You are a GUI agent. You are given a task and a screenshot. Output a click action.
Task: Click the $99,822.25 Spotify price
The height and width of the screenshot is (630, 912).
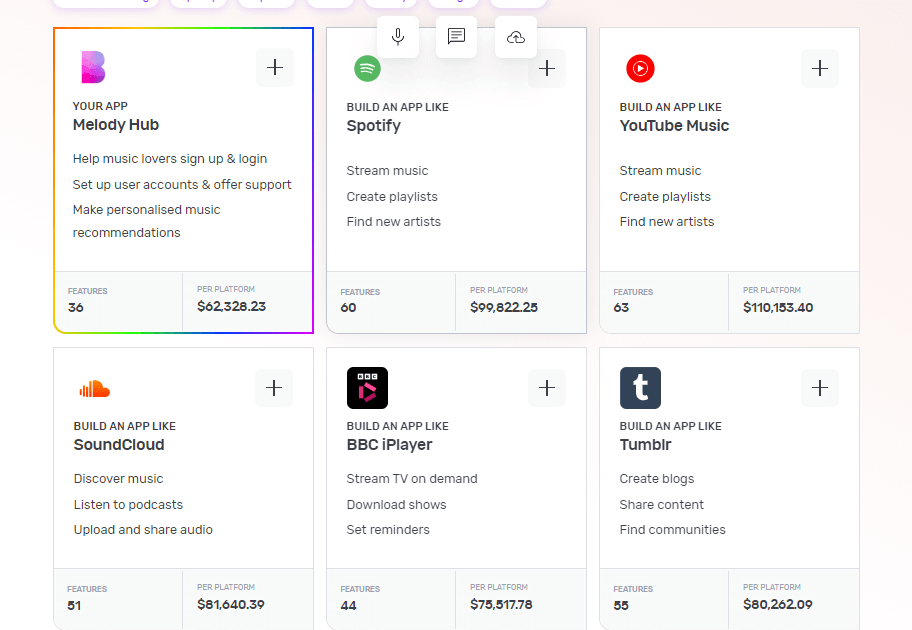coord(504,307)
